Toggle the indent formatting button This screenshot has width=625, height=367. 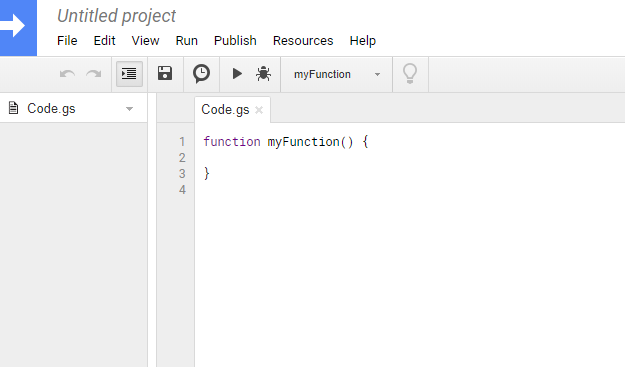(x=129, y=74)
